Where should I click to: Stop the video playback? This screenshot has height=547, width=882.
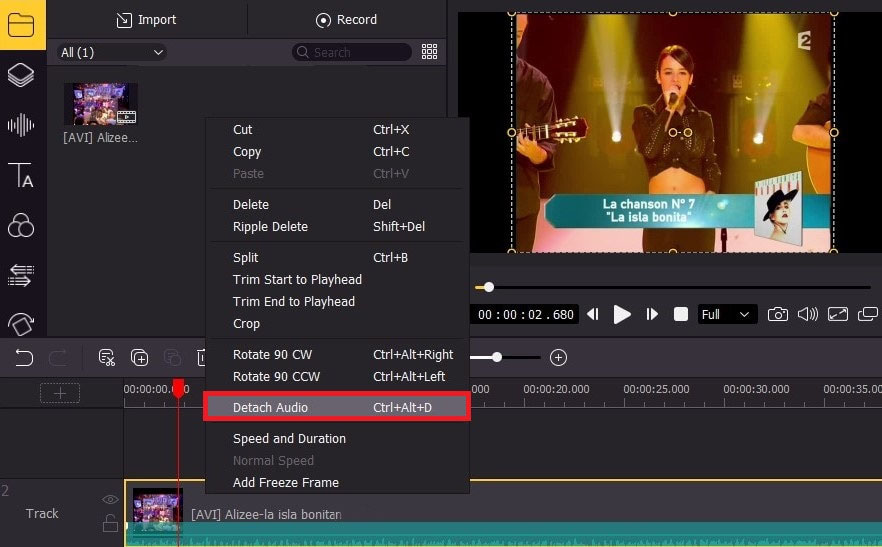coord(681,314)
